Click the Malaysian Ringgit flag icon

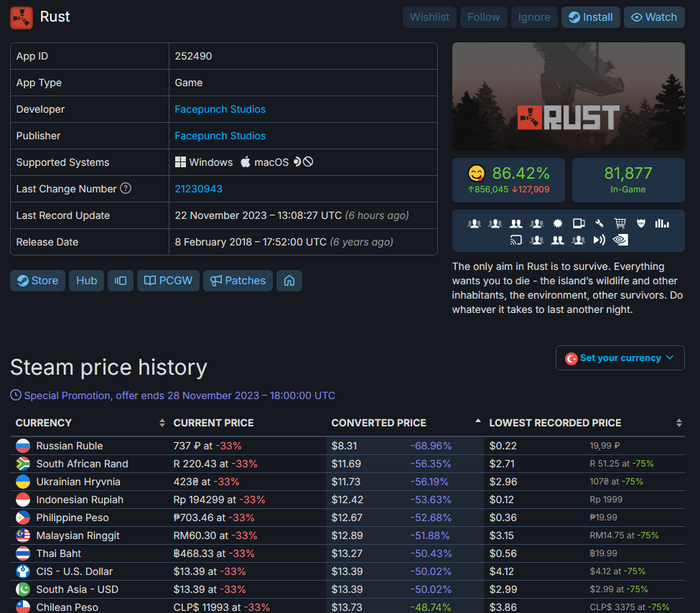tap(23, 535)
